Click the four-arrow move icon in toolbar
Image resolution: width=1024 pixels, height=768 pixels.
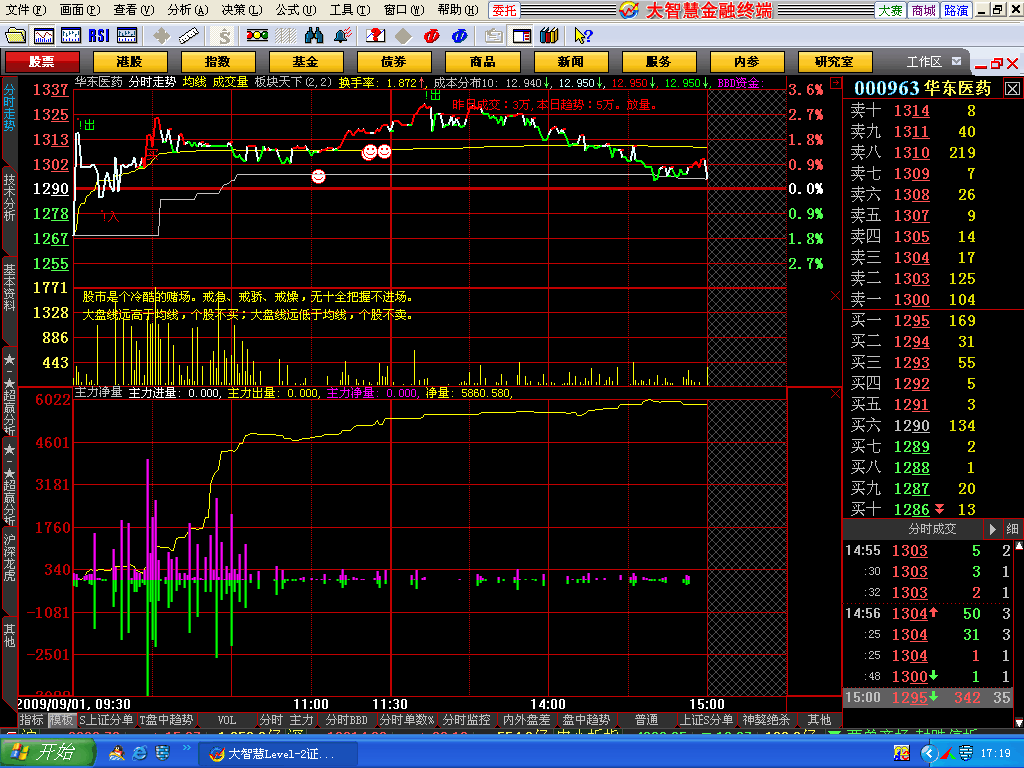[x=161, y=35]
